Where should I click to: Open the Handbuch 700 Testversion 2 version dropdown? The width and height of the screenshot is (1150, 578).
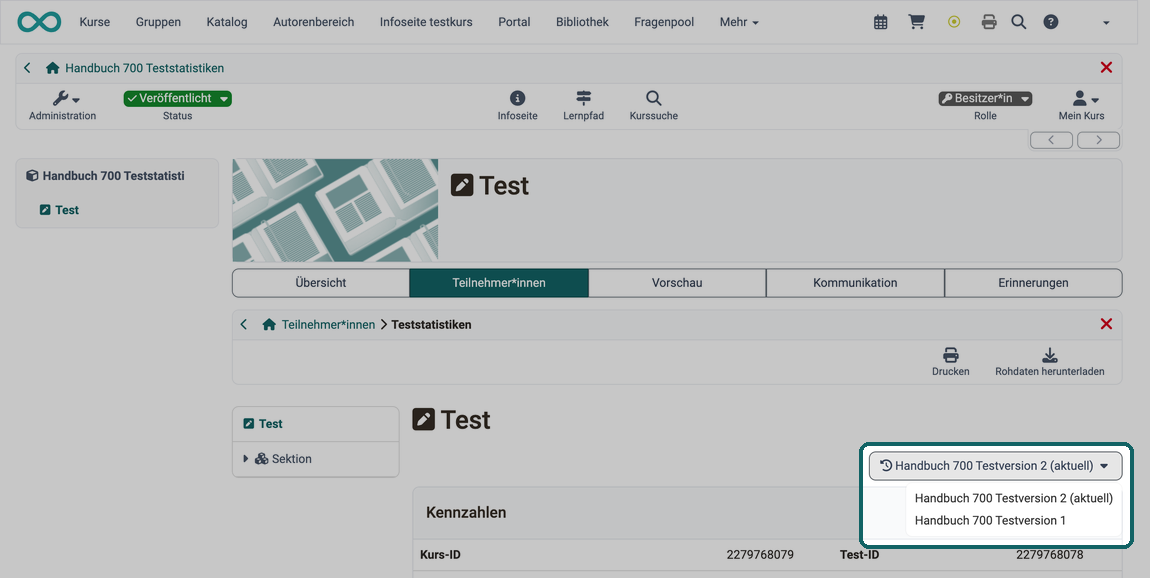(x=995, y=466)
